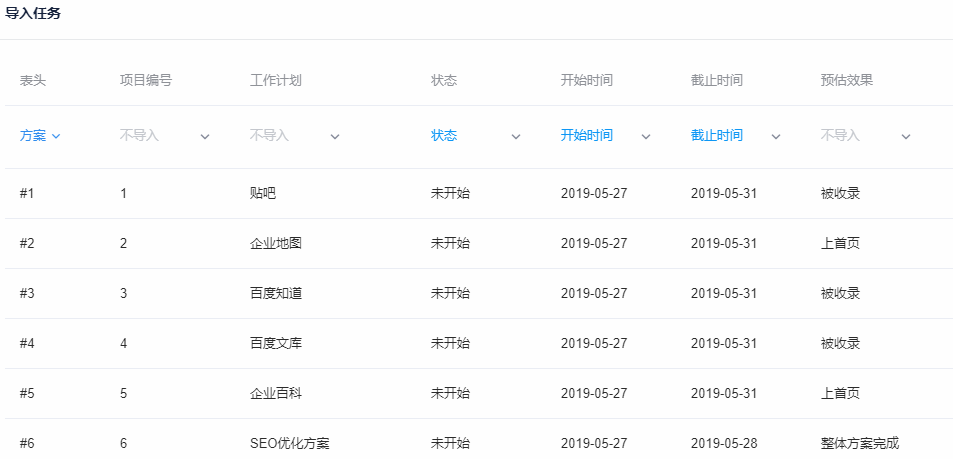Click project number 3 cell
Viewport: 953px width, 459px height.
pos(123,294)
